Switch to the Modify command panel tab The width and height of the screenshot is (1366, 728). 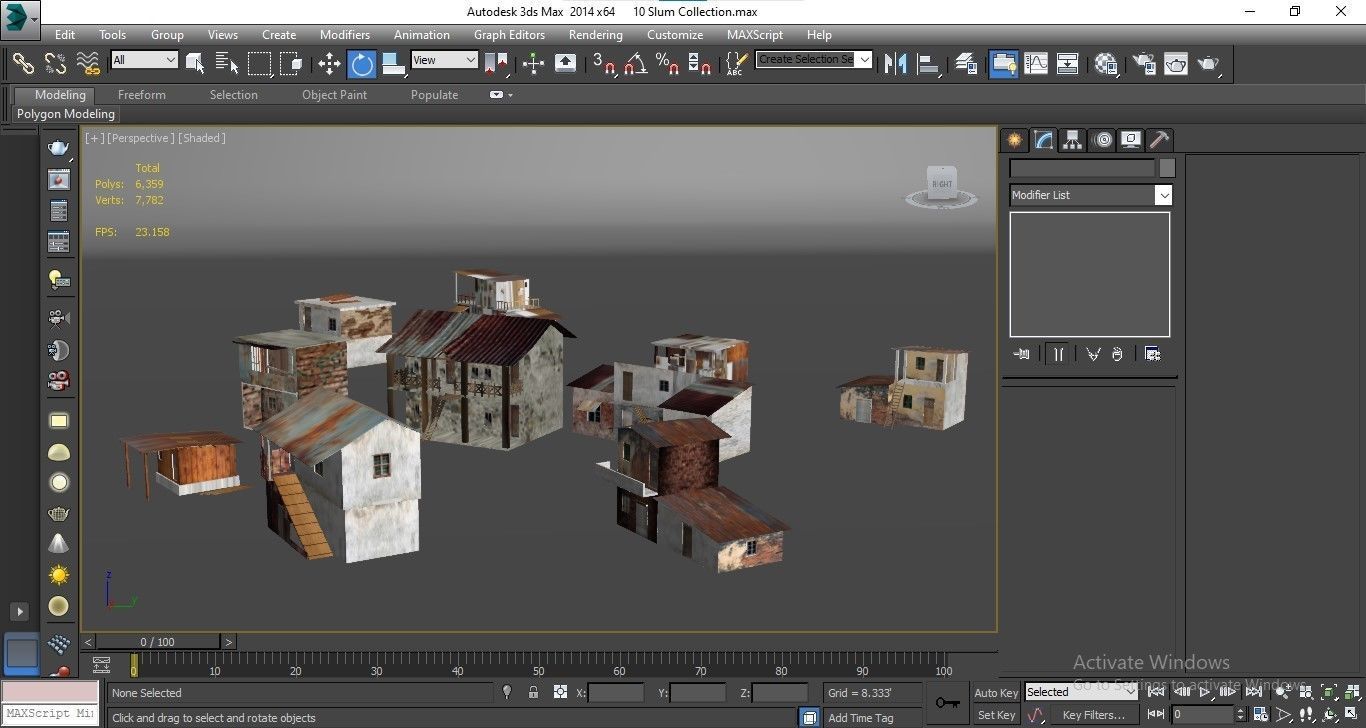(x=1044, y=140)
